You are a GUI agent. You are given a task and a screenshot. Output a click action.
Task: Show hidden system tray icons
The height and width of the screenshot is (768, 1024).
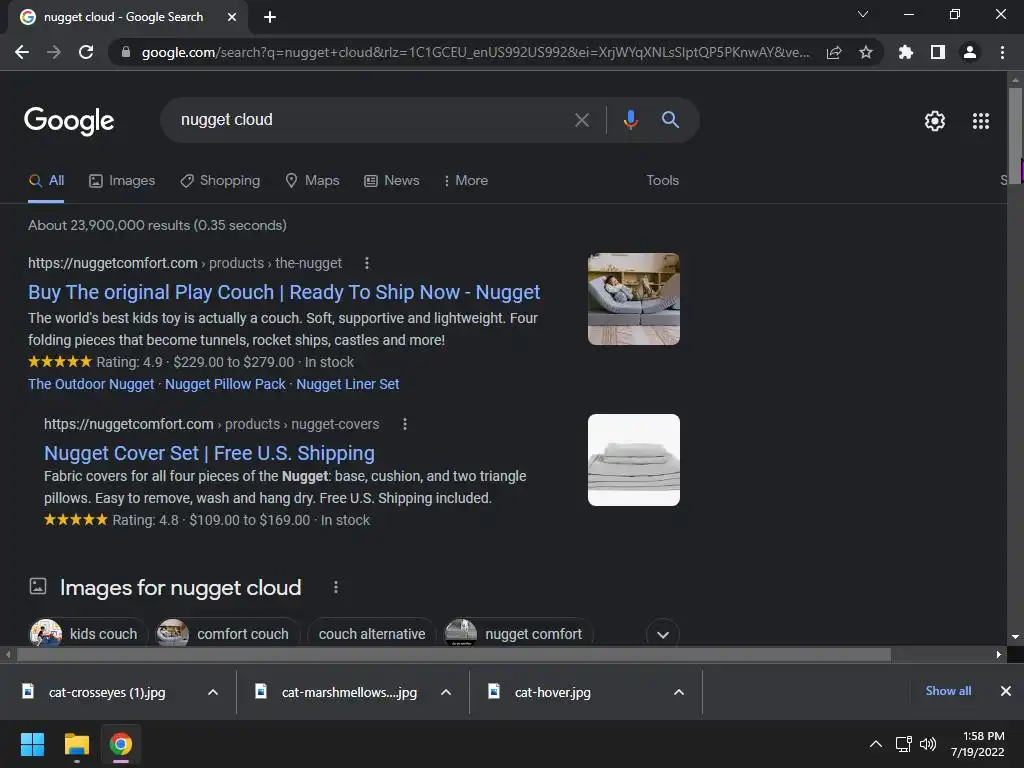click(x=876, y=744)
